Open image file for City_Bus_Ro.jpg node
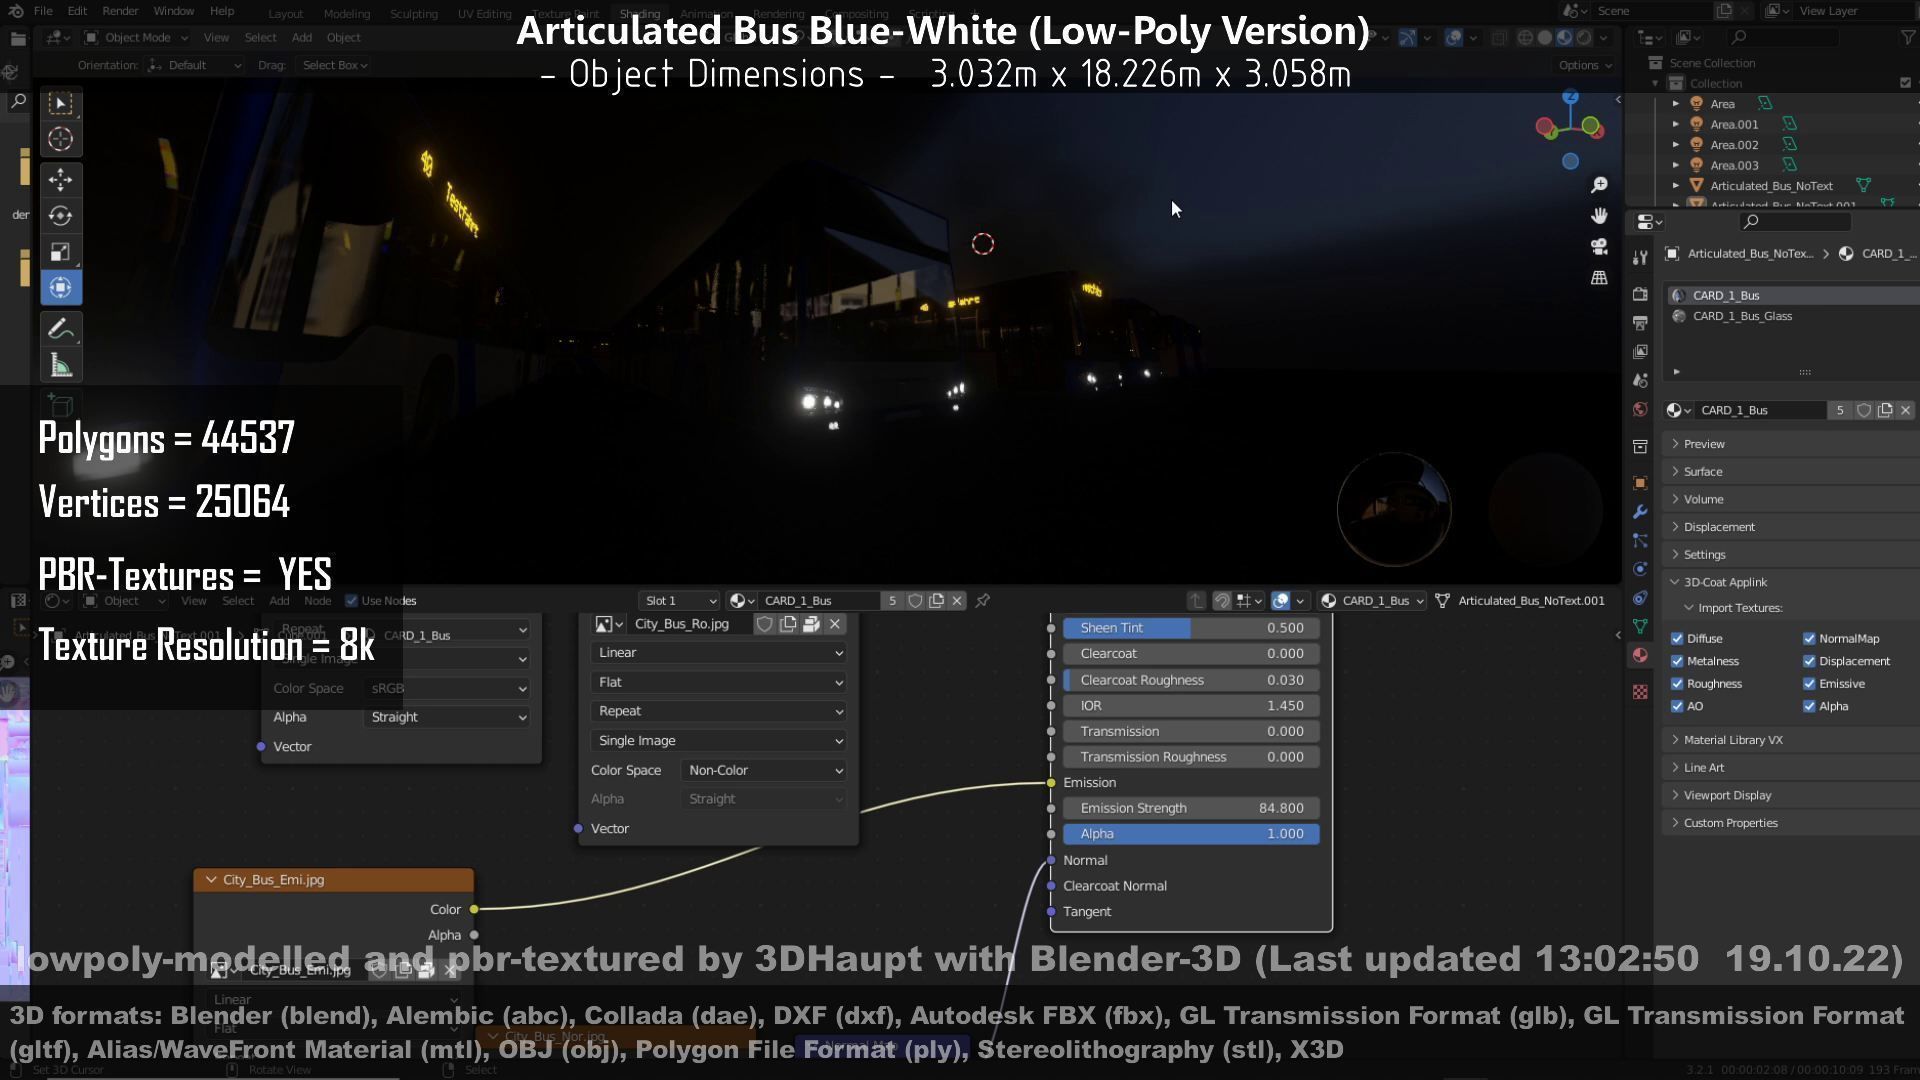 point(811,624)
